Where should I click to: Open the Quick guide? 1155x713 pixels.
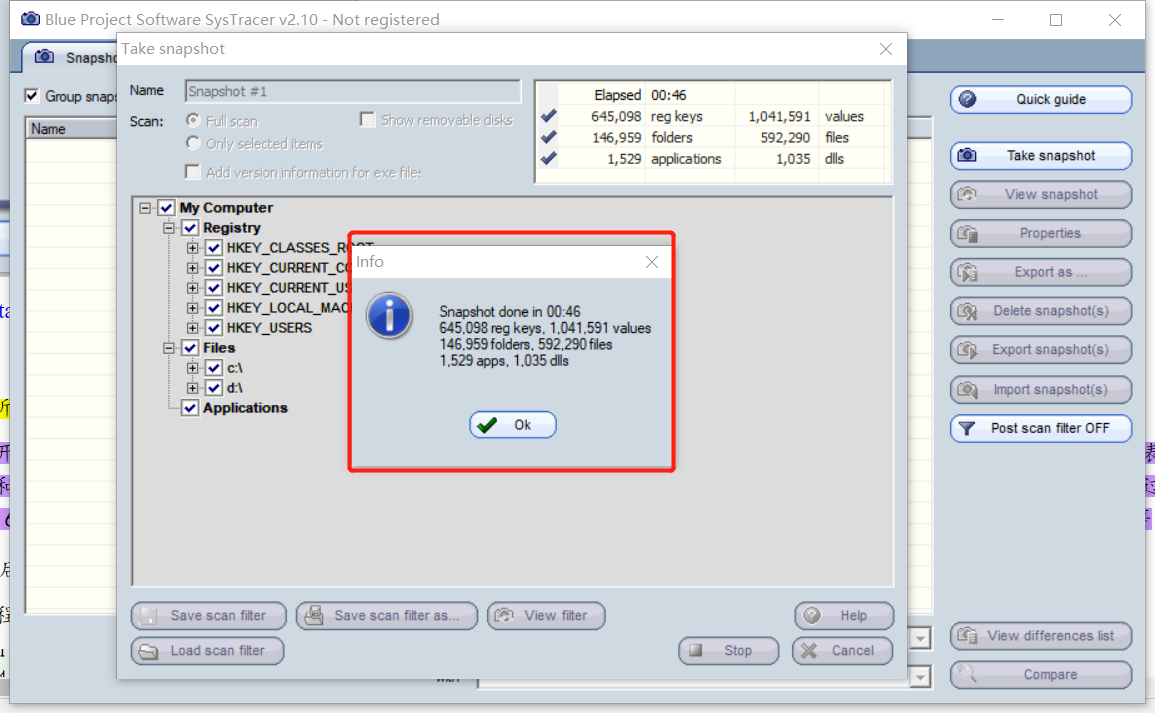point(1041,99)
